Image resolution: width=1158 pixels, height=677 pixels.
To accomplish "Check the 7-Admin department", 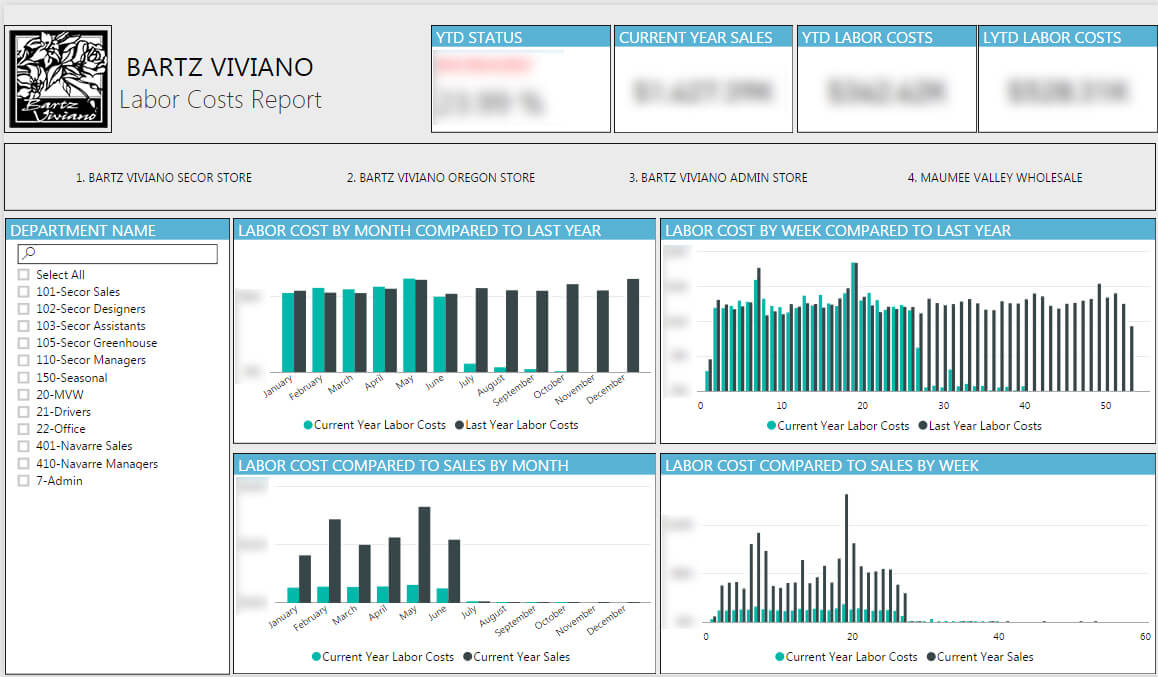I will tap(23, 481).
